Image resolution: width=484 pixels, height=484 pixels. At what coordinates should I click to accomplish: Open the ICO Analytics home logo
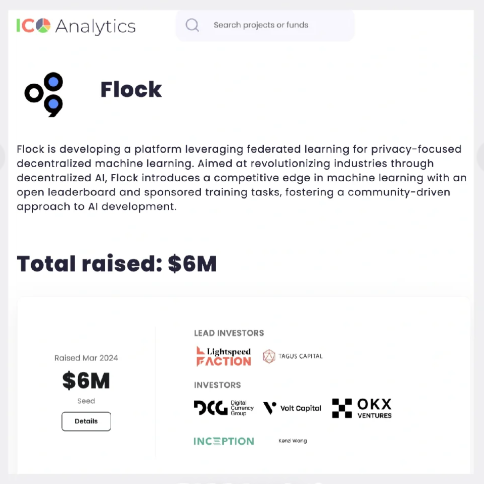76,26
